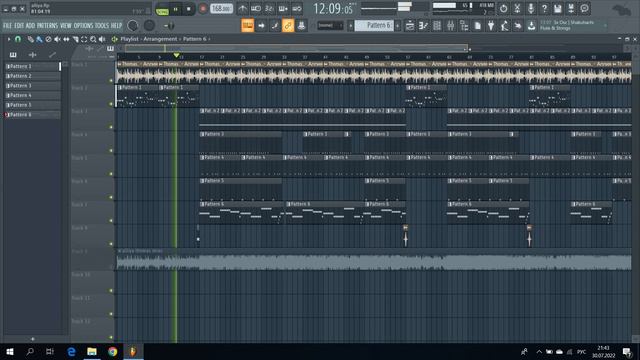Open the PATTERNS menu
The height and width of the screenshot is (360, 640).
(47, 26)
